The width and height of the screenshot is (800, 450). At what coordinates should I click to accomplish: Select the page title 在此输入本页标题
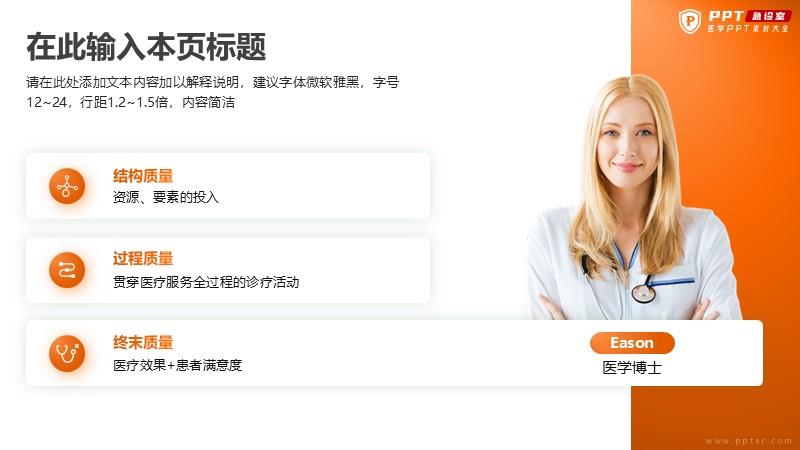pos(146,47)
